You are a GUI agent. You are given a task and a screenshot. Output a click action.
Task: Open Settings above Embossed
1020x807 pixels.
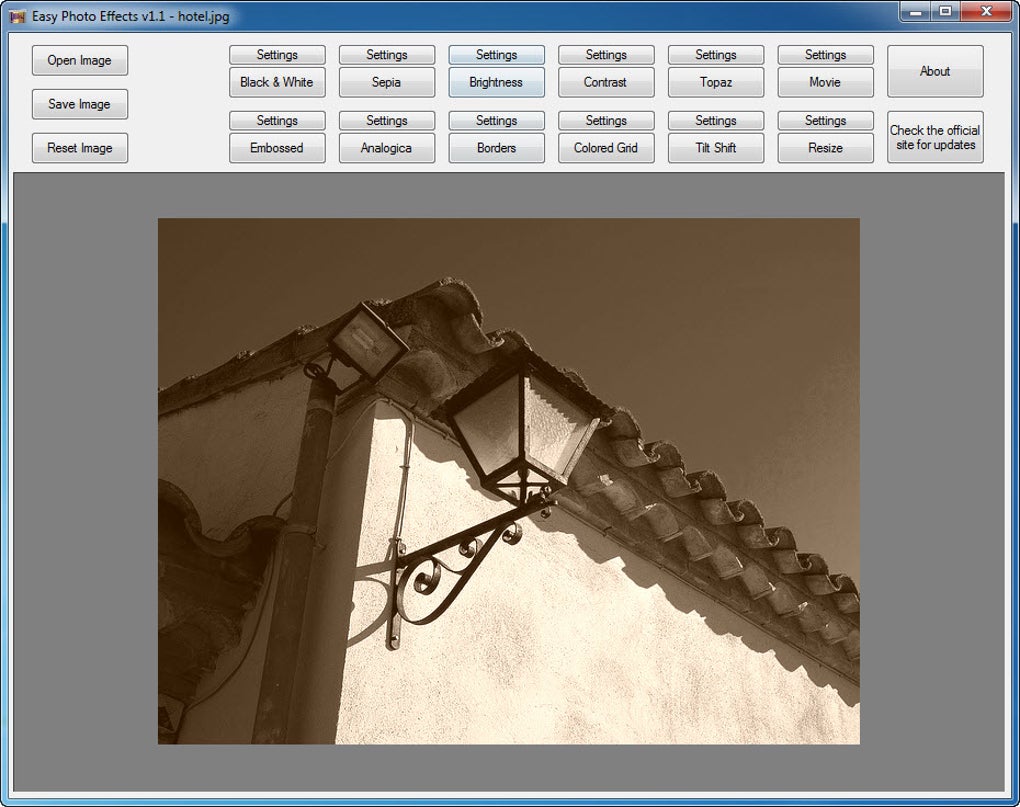277,120
